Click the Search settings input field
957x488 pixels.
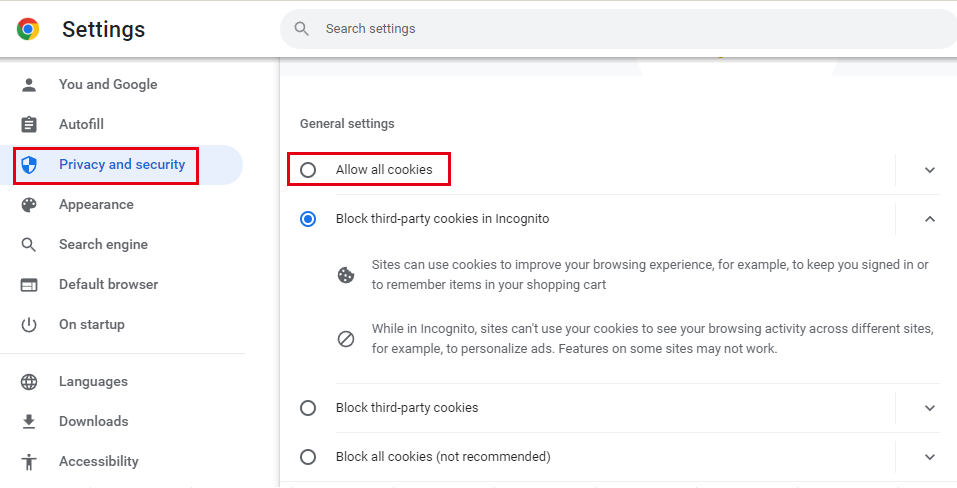click(618, 29)
